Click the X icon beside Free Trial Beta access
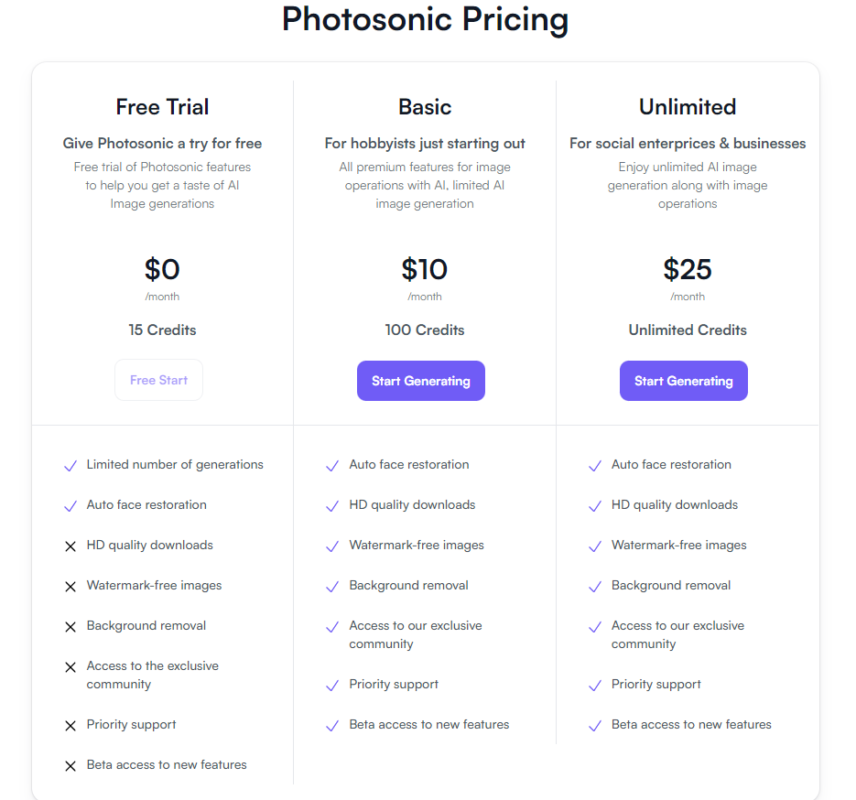Image resolution: width=856 pixels, height=800 pixels. point(70,766)
